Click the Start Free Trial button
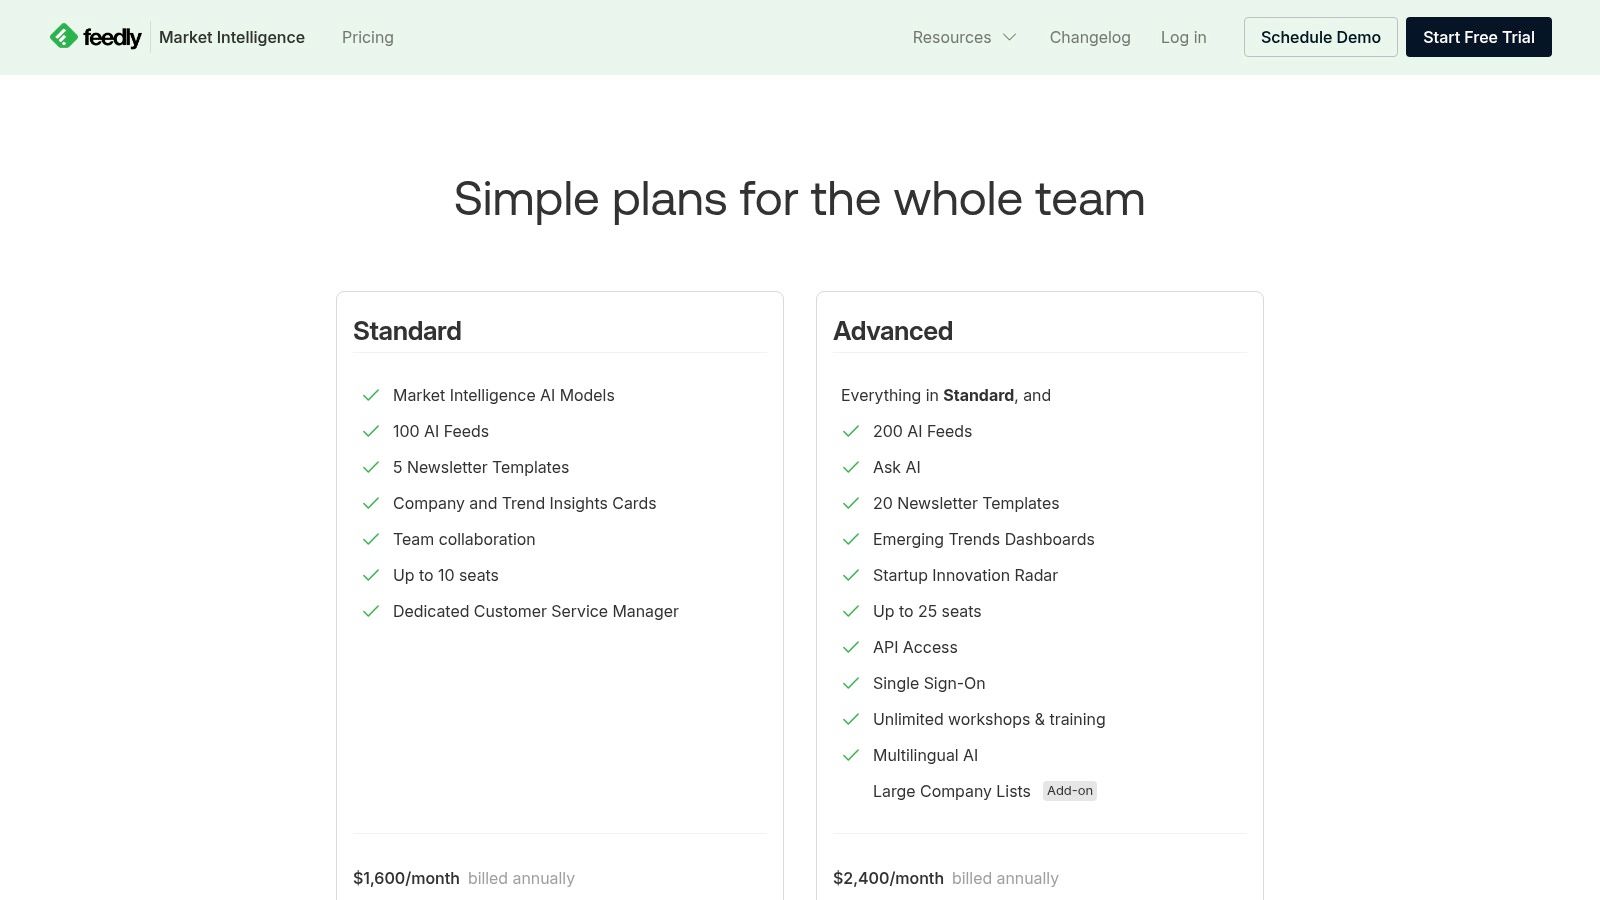Image resolution: width=1600 pixels, height=900 pixels. pyautogui.click(x=1478, y=37)
